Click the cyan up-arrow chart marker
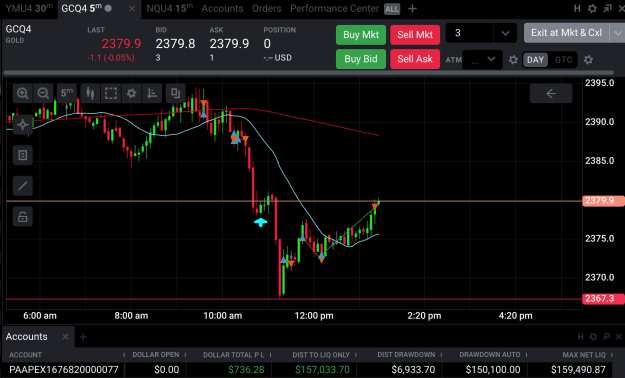 261,222
